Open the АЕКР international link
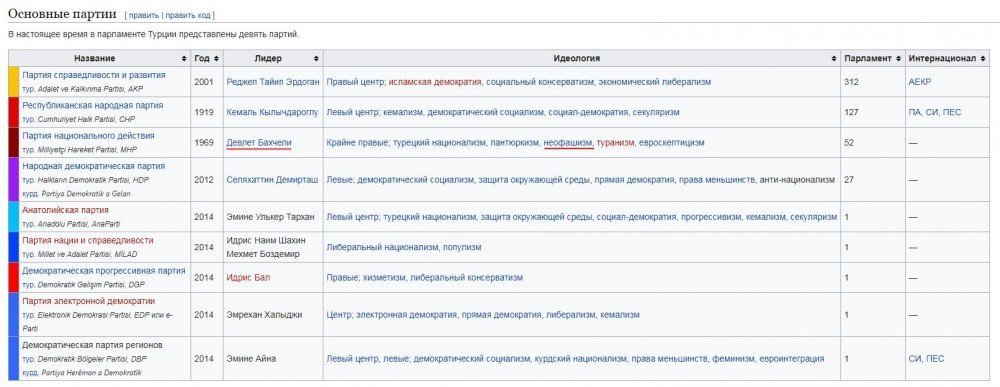 click(x=920, y=82)
